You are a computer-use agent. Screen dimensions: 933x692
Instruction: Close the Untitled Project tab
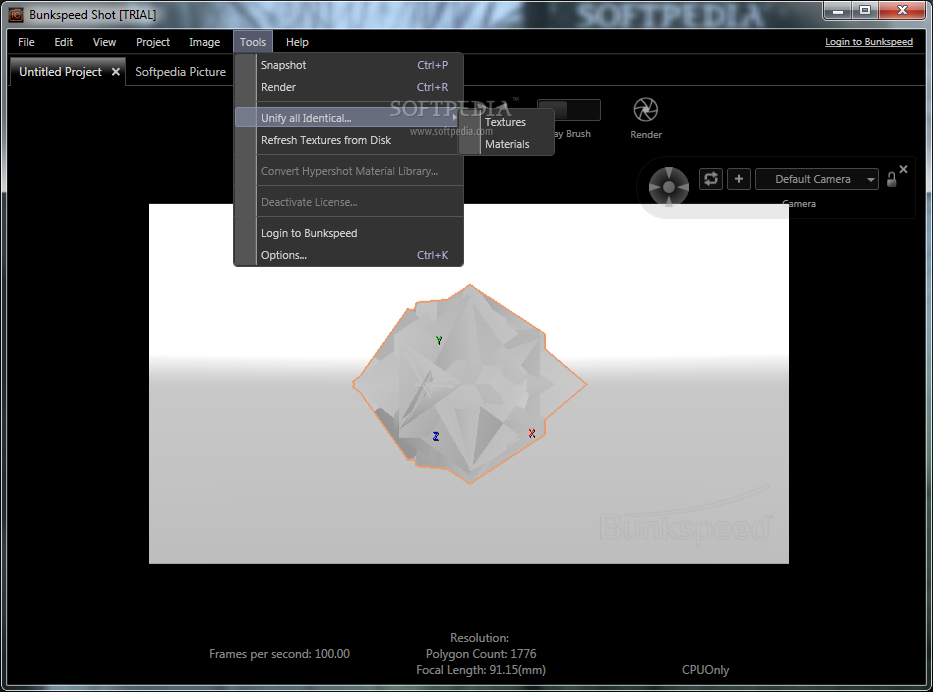click(115, 71)
